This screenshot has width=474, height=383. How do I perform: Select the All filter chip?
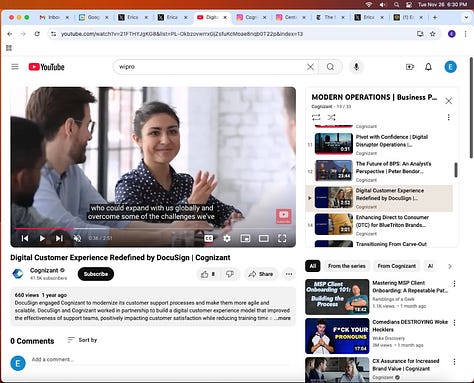pos(313,266)
